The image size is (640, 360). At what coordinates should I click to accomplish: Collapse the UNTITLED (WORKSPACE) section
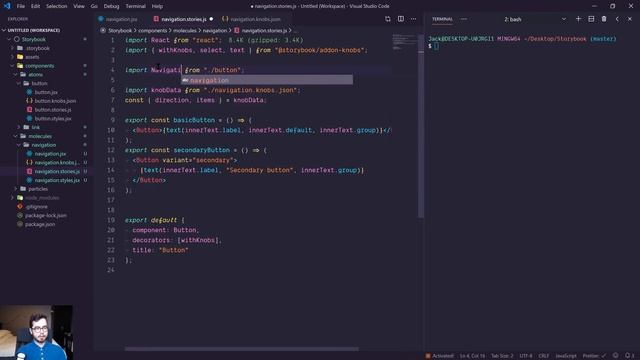click(33, 30)
